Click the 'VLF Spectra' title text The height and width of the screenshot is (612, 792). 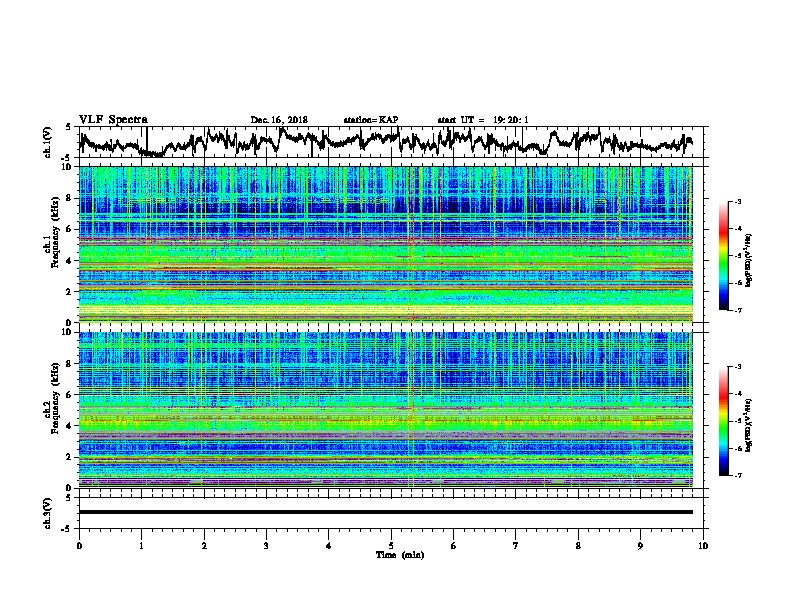(113, 120)
